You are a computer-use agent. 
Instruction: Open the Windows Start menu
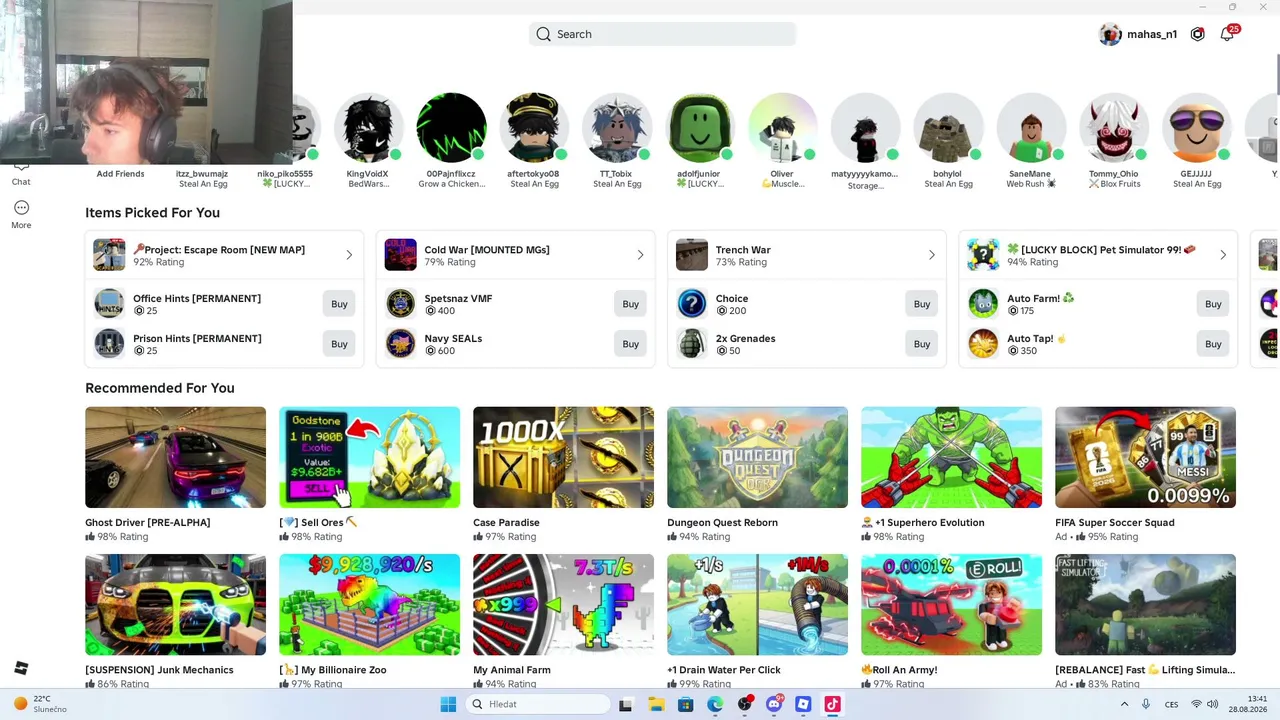tap(448, 704)
